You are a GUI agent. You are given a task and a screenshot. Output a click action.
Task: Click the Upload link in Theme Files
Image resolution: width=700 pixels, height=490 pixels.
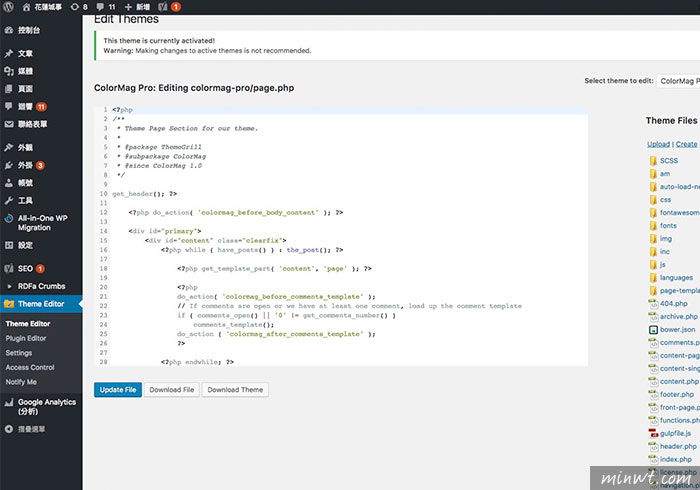(x=658, y=144)
